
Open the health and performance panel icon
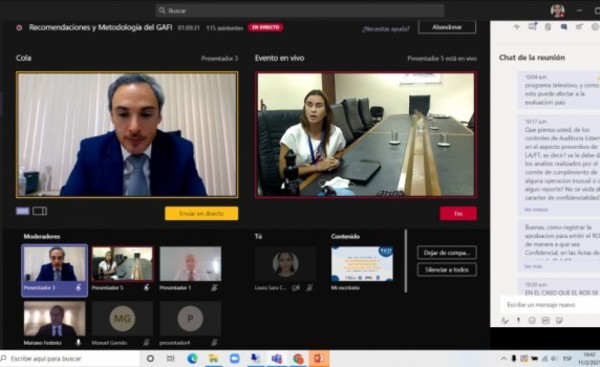[517, 27]
